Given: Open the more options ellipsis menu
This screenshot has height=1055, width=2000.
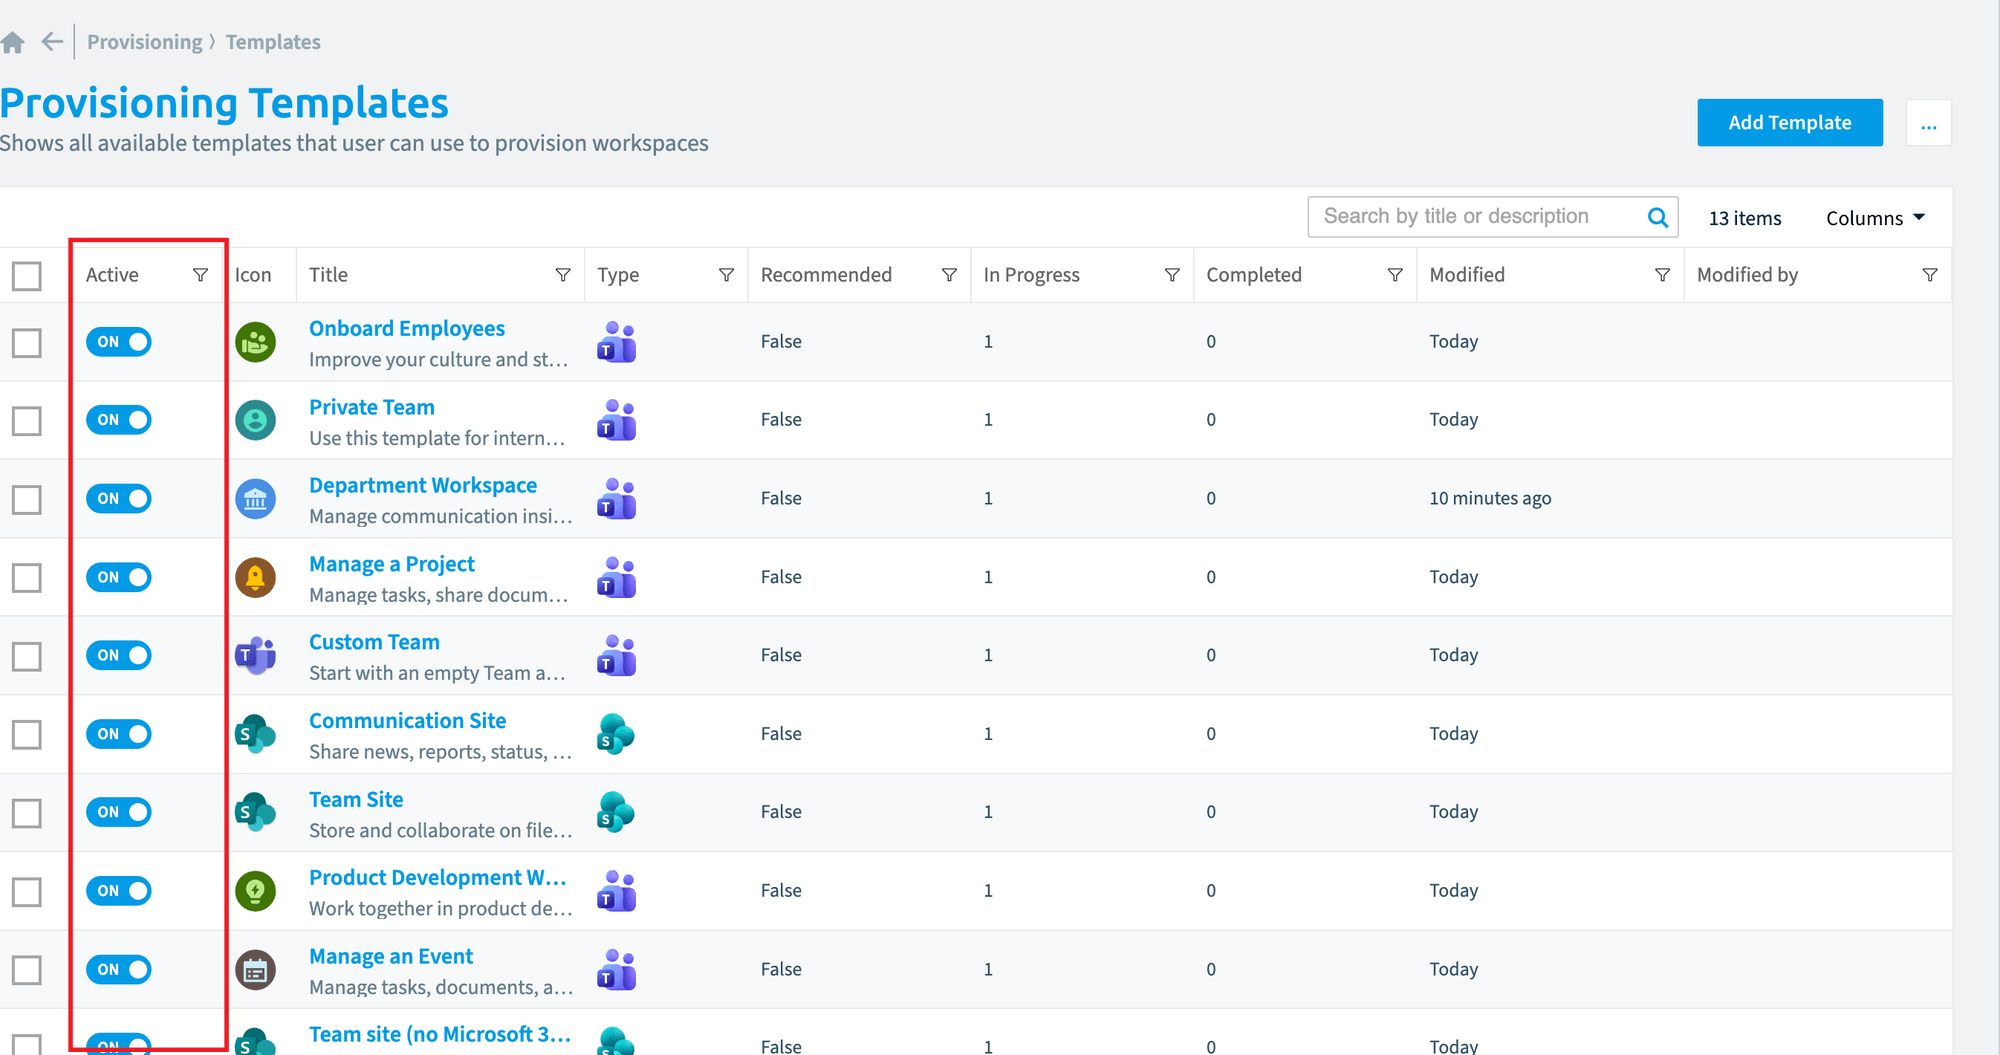Looking at the screenshot, I should coord(1929,123).
